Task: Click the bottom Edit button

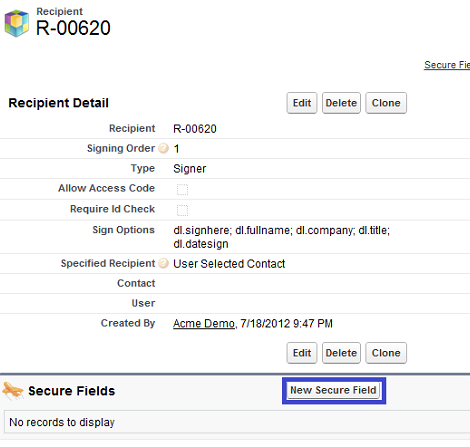Action: (302, 353)
